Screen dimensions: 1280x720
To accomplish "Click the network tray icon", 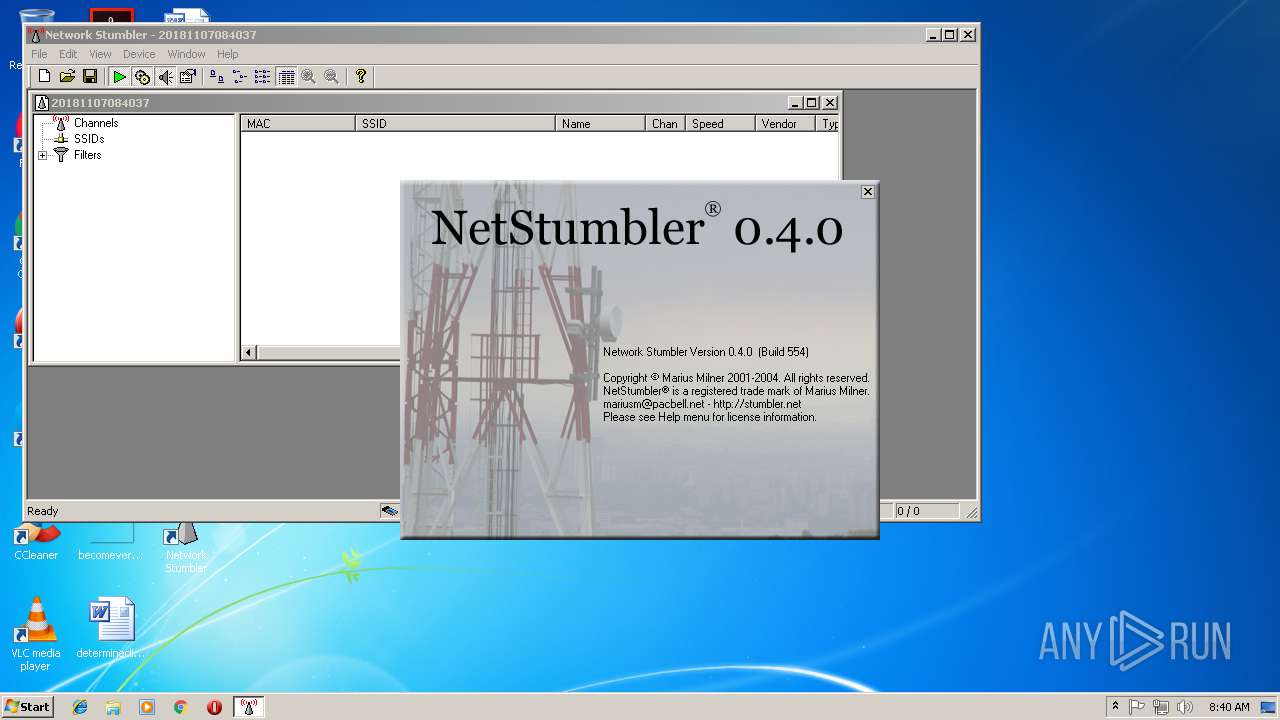I will [1161, 707].
